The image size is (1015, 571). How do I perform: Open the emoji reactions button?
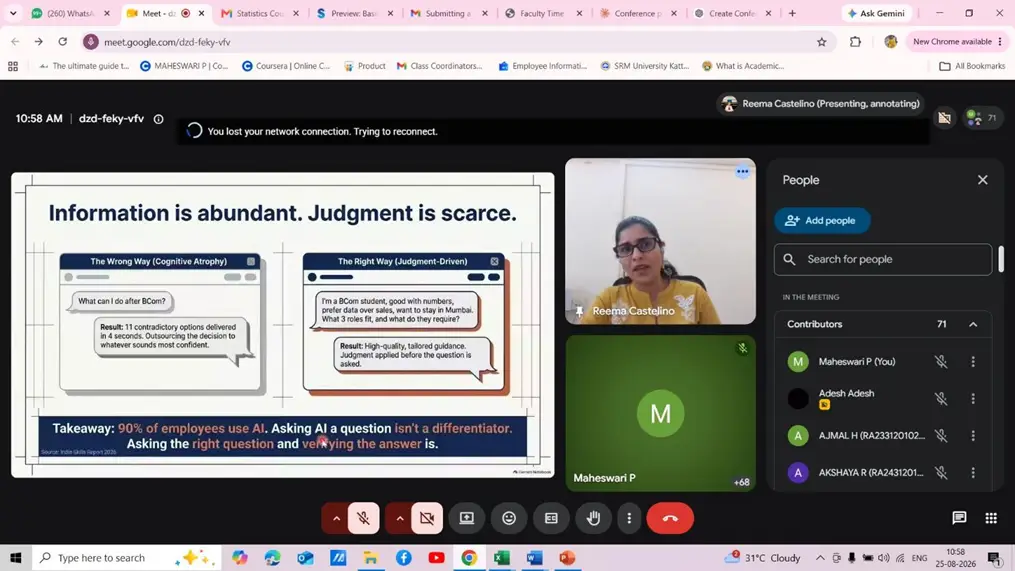tap(509, 518)
